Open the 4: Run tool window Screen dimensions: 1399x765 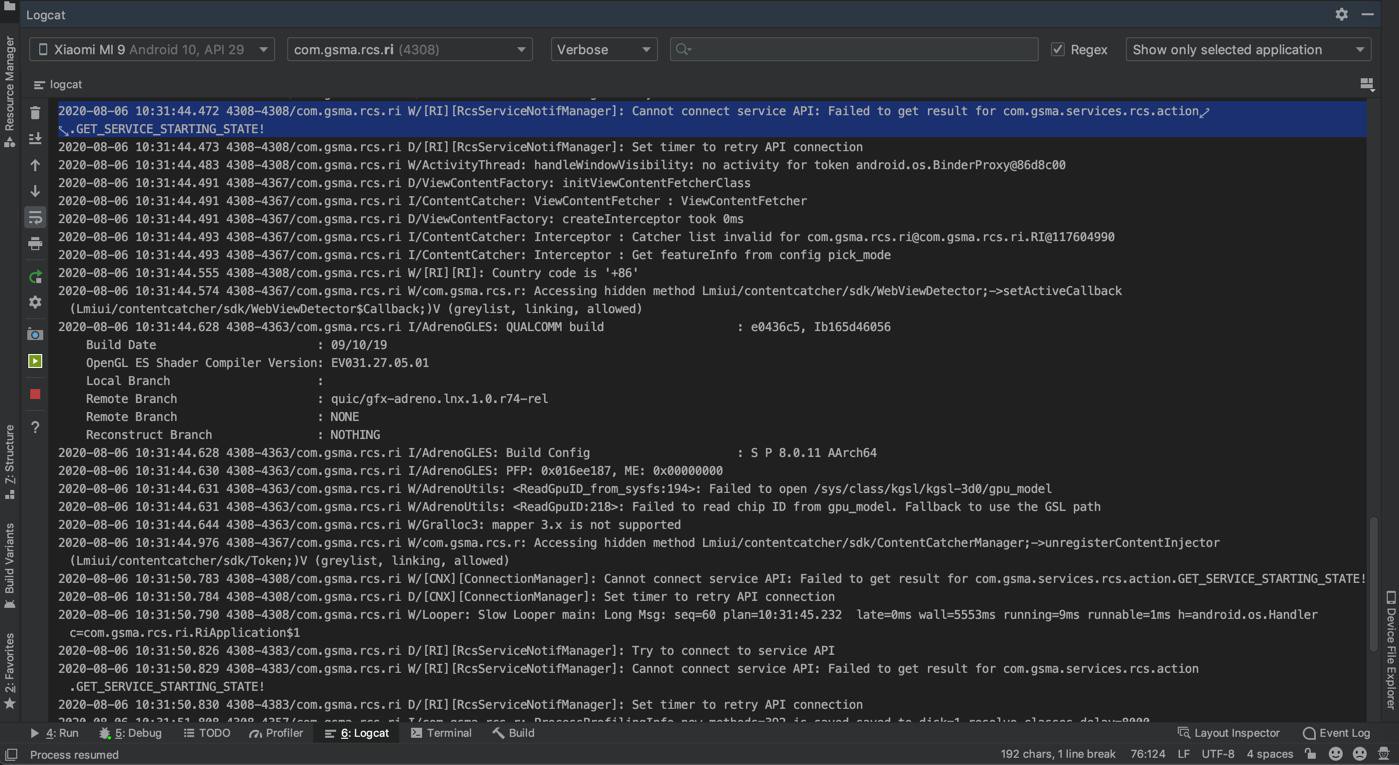coord(54,733)
